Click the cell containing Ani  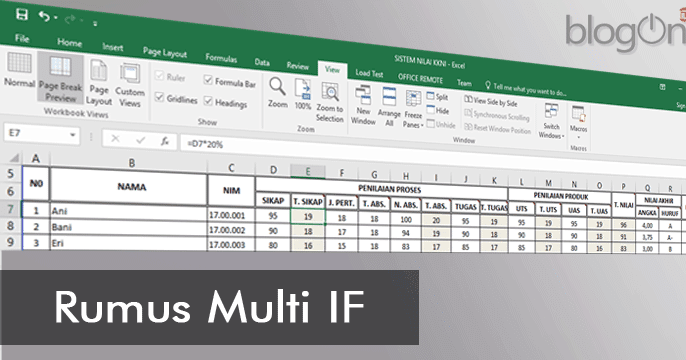pos(129,212)
